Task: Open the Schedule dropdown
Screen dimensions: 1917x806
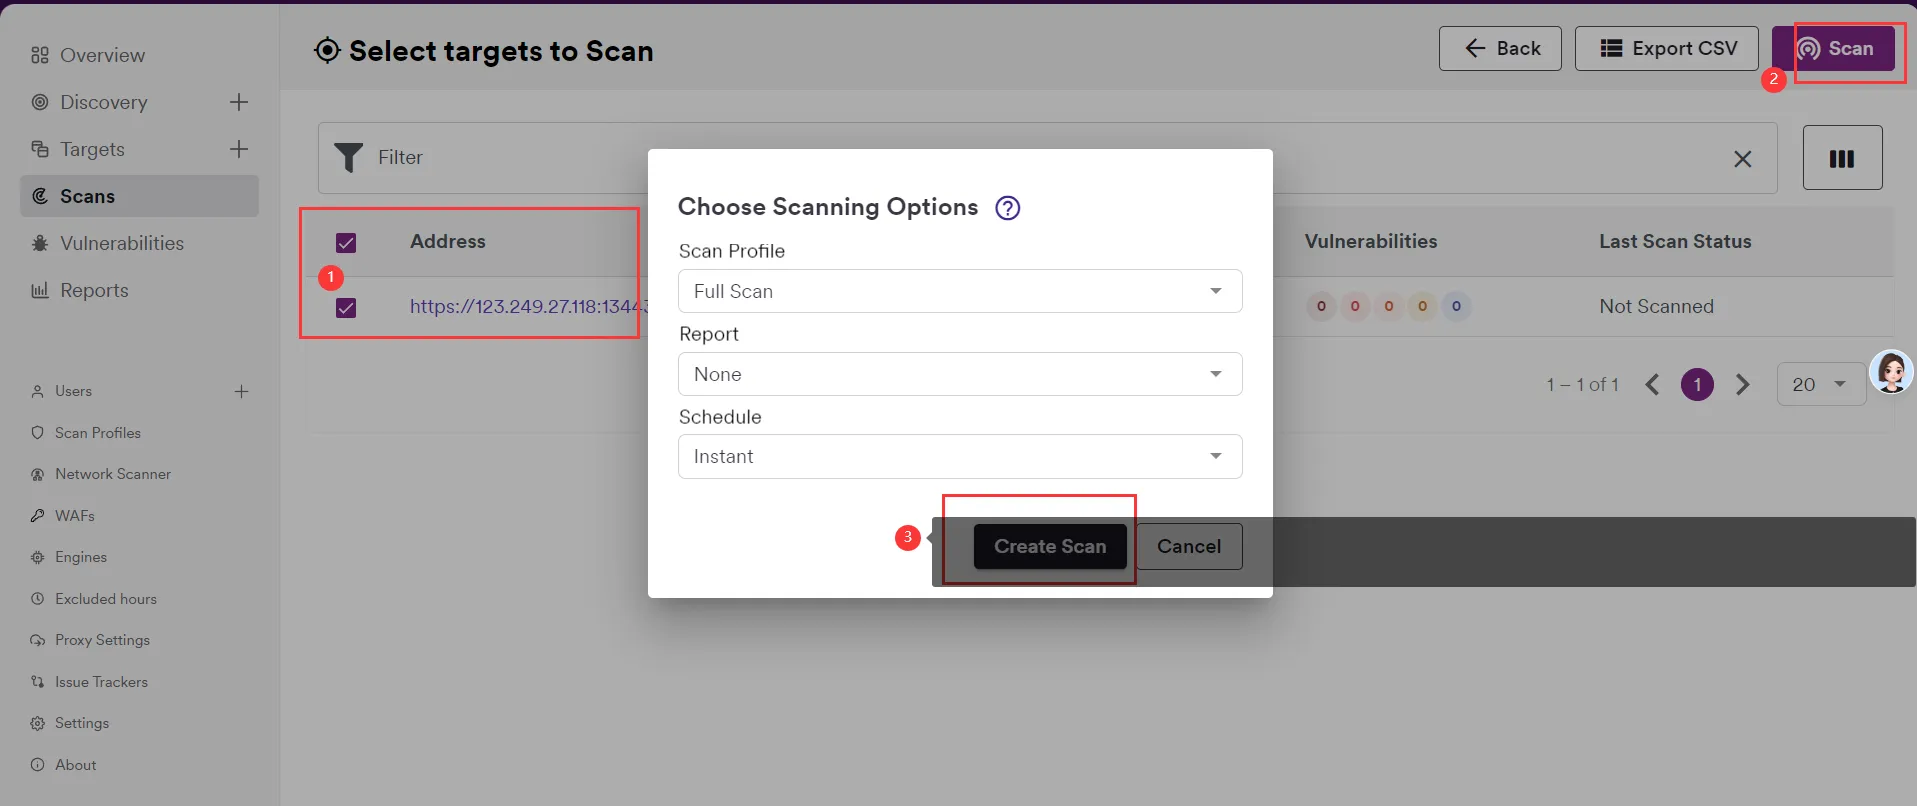Action: tap(959, 456)
